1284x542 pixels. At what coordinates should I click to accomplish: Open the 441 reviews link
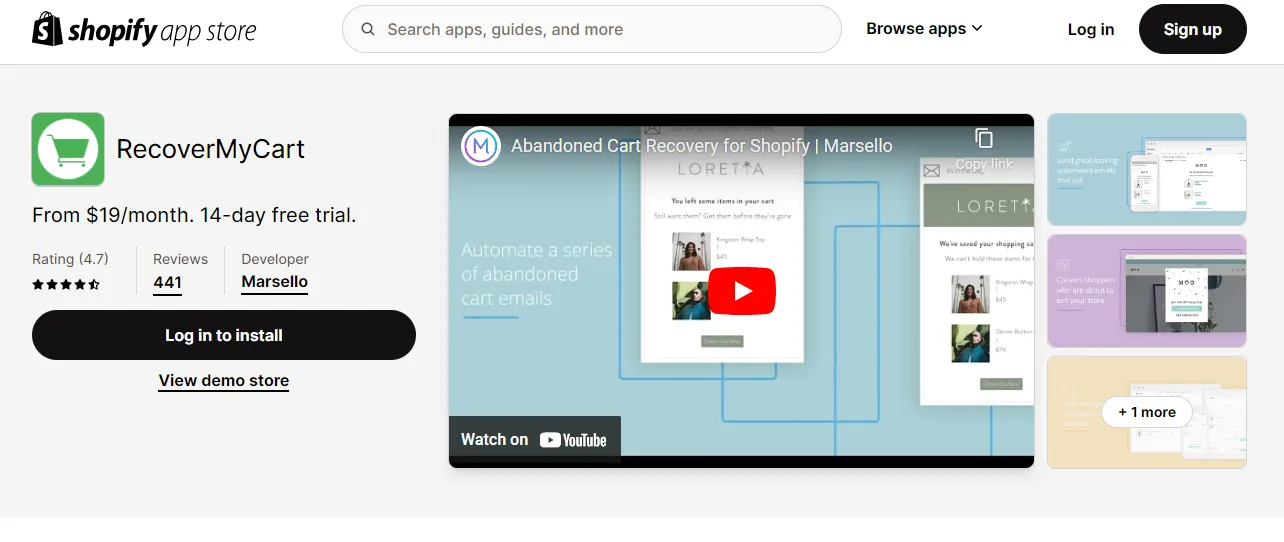pyautogui.click(x=167, y=283)
